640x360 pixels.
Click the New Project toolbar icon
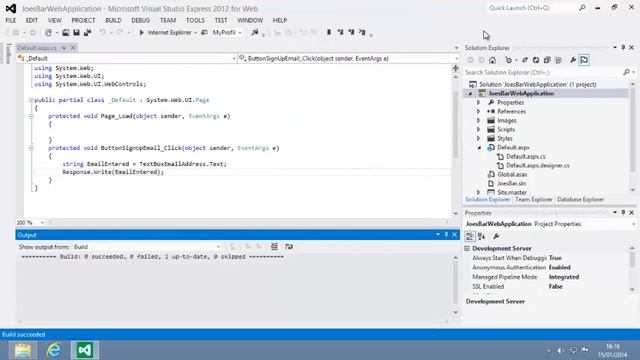(49, 32)
